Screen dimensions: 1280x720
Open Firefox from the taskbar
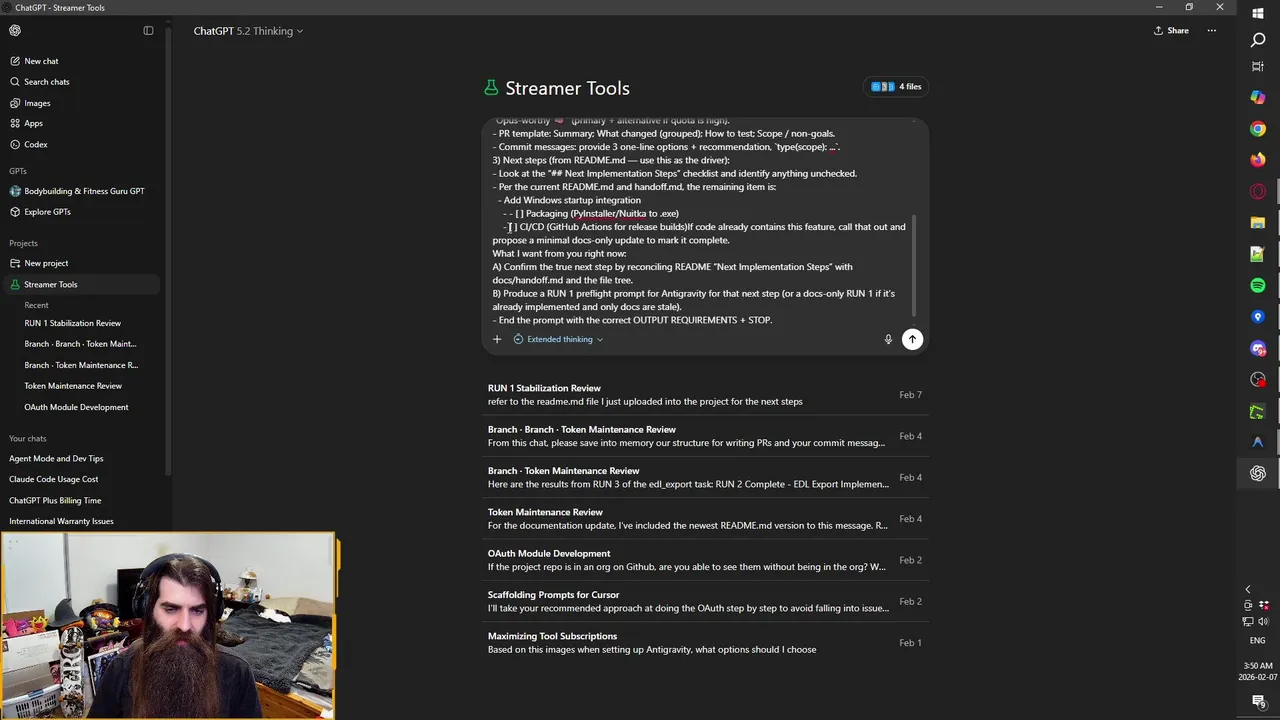tap(1258, 160)
